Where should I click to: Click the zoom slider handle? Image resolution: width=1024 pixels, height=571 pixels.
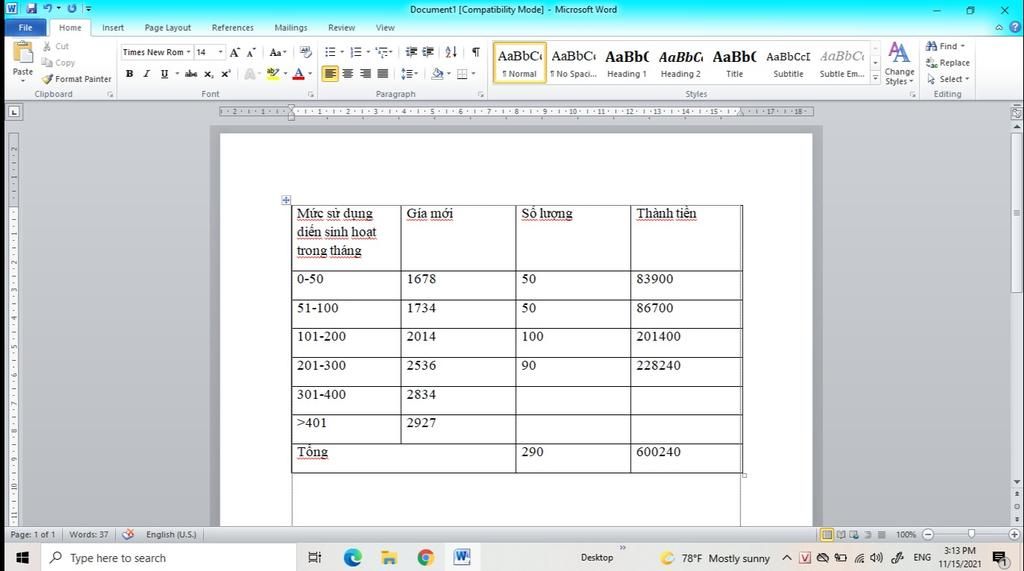[971, 534]
